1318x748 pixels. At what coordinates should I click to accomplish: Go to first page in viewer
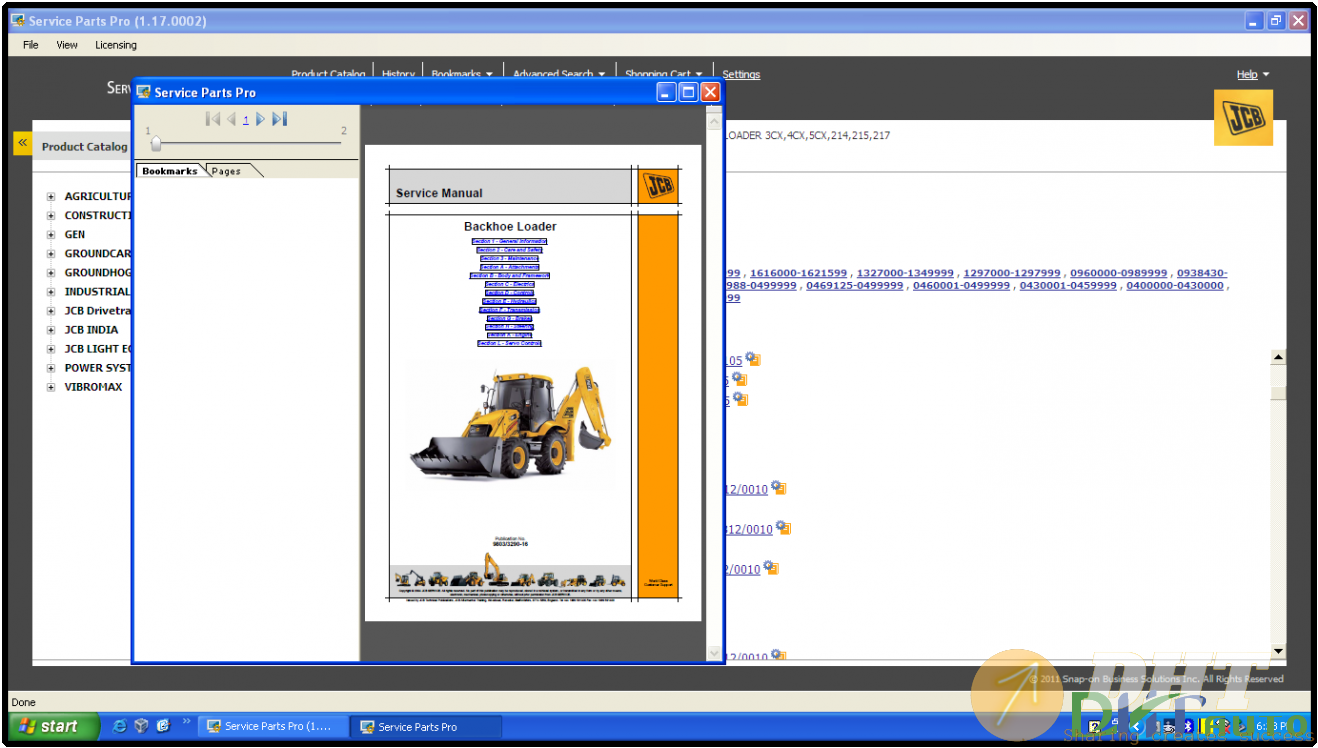coord(213,119)
